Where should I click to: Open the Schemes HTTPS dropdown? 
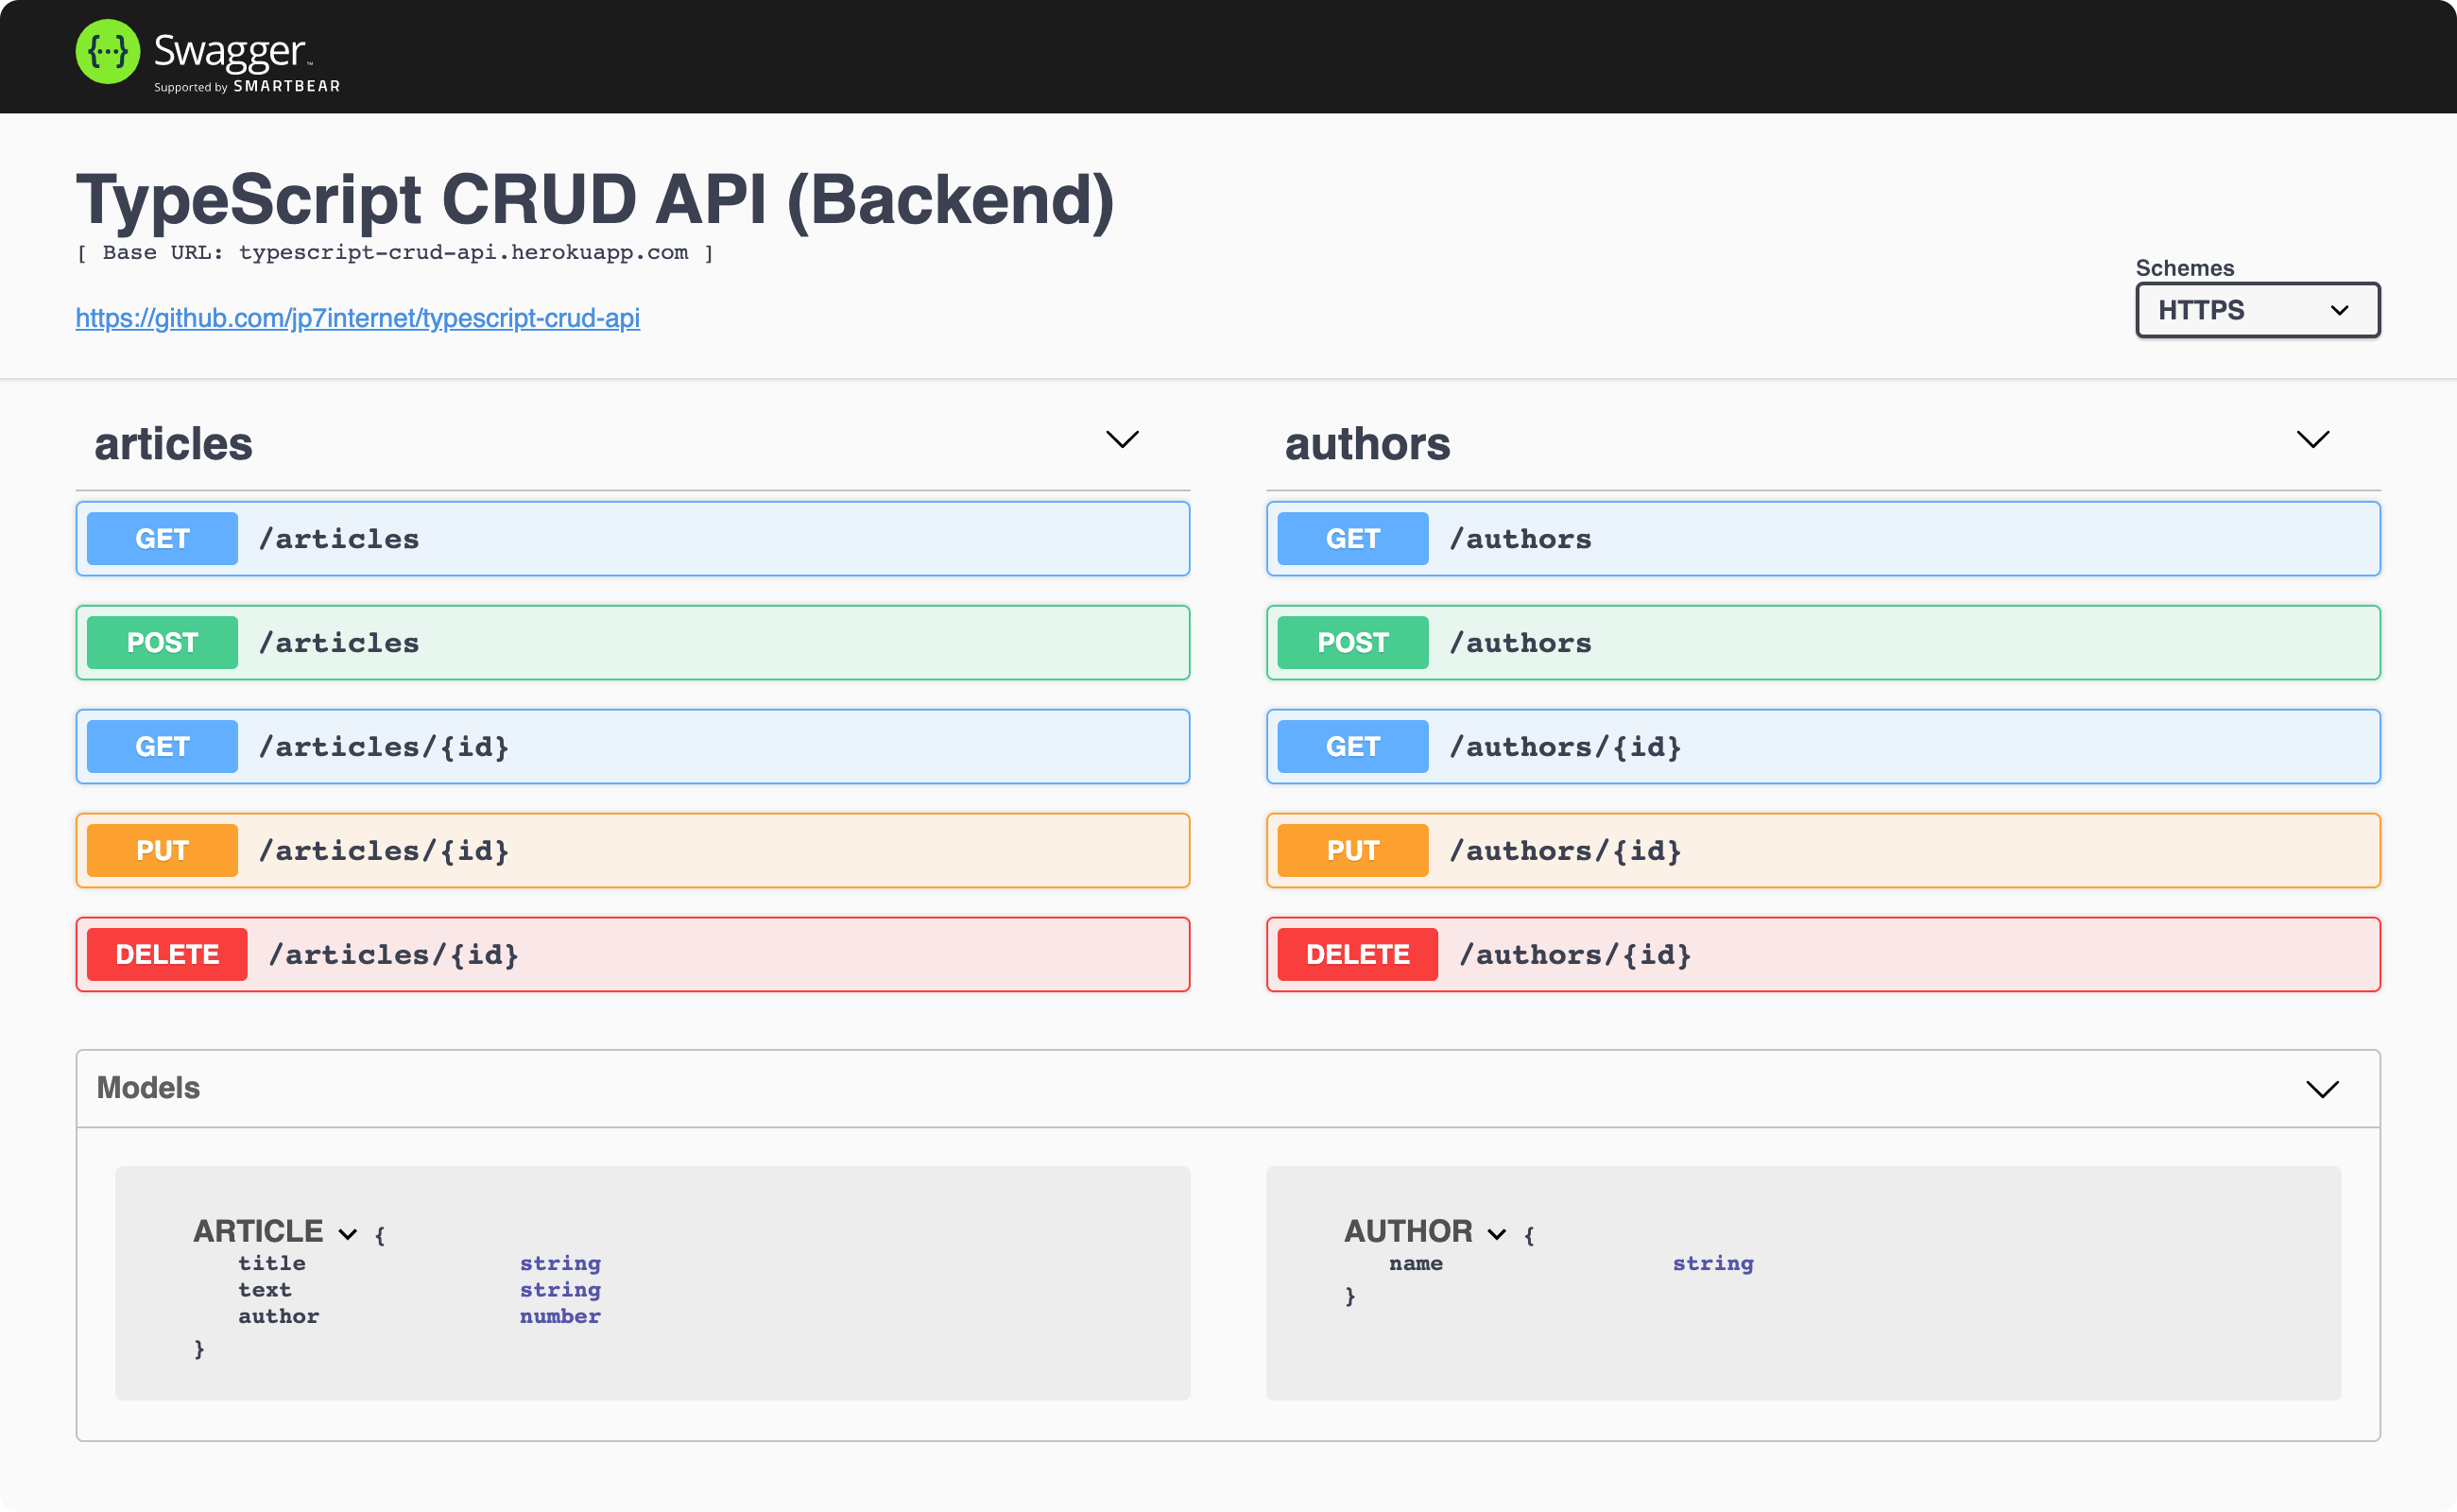pyautogui.click(x=2257, y=311)
